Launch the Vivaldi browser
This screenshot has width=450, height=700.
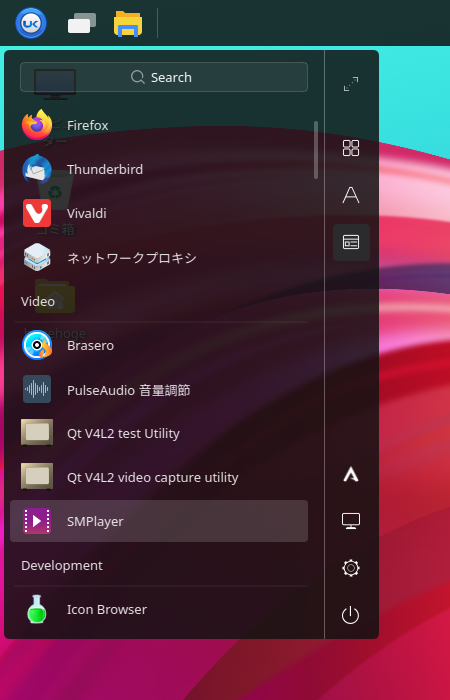[159, 213]
